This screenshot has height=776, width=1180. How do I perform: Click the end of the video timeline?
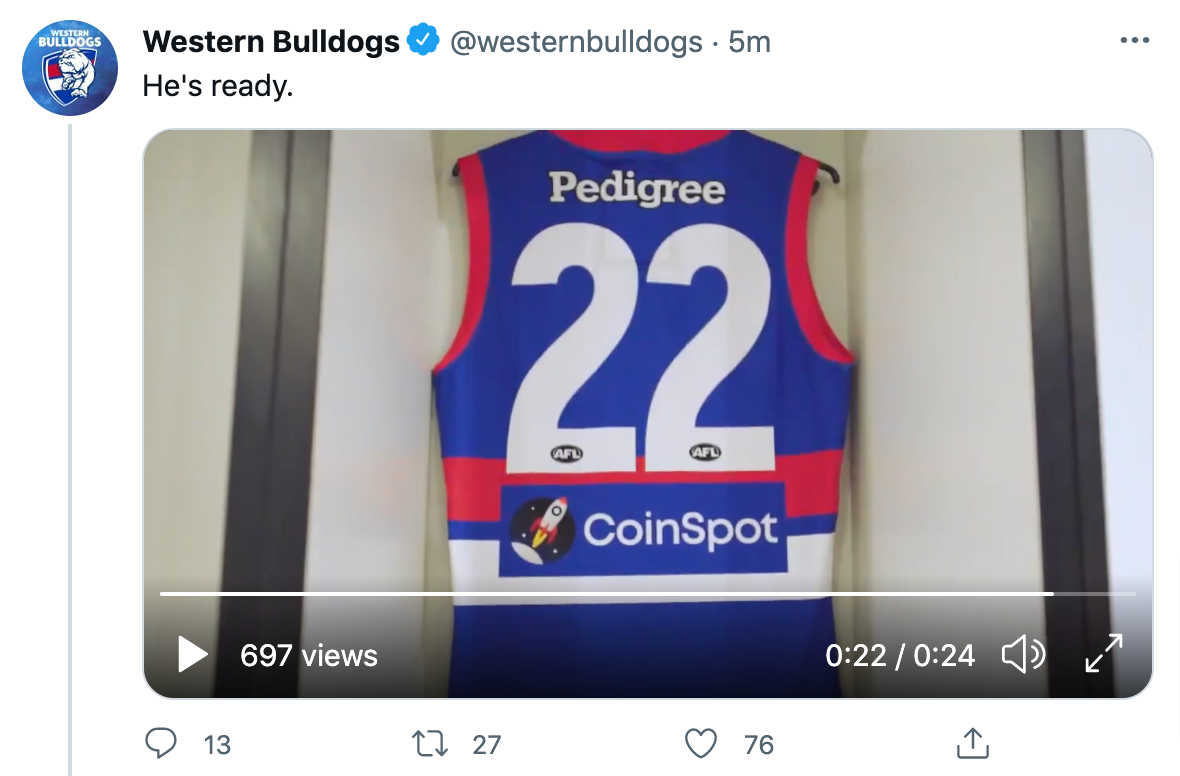1133,594
